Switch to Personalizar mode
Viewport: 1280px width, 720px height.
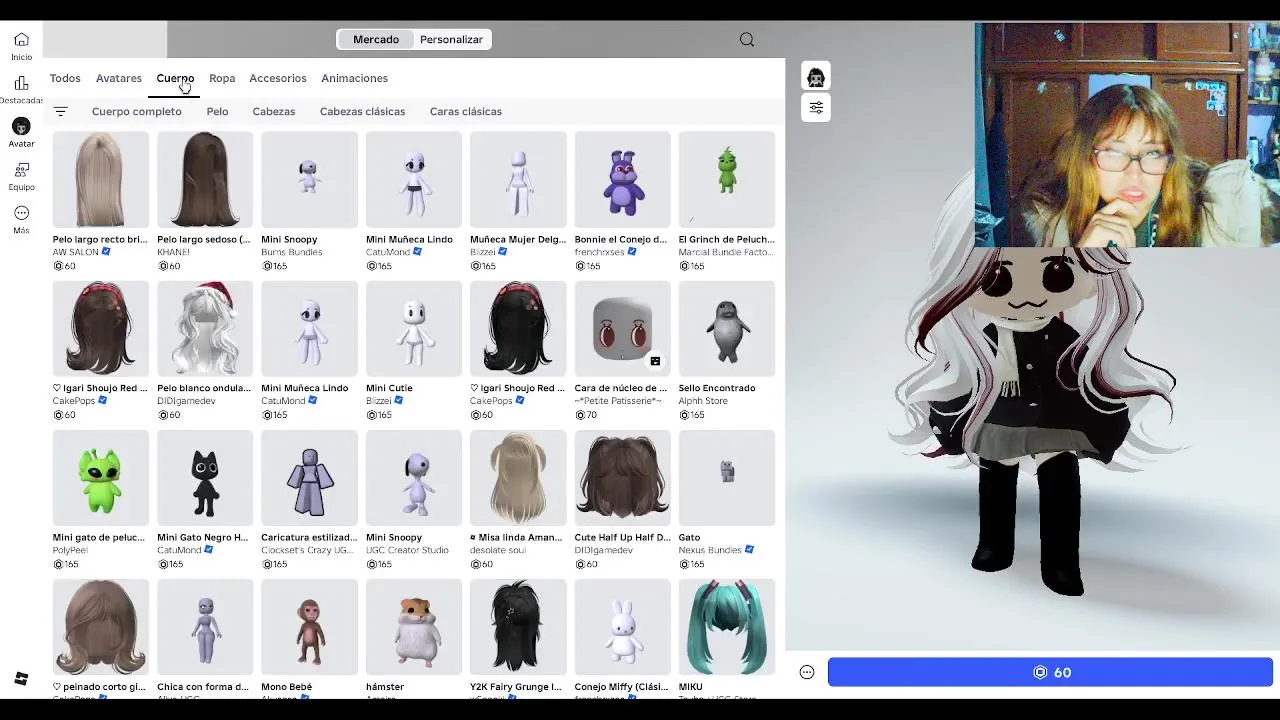coord(451,40)
